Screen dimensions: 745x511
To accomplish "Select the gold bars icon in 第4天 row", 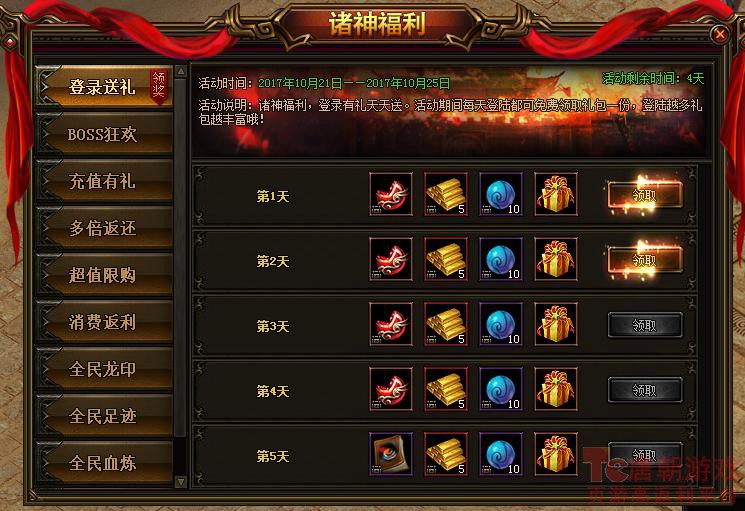I will click(x=446, y=389).
